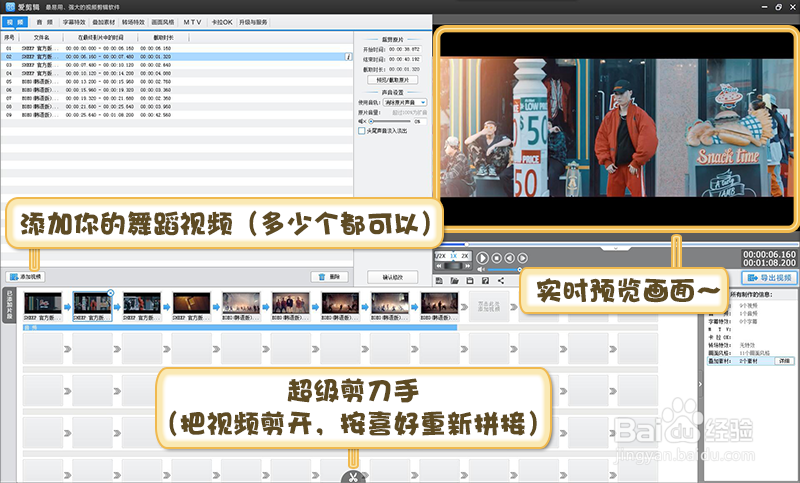This screenshot has height=483, width=800.
Task: Click 预览/截取原片 button
Action: (x=392, y=80)
